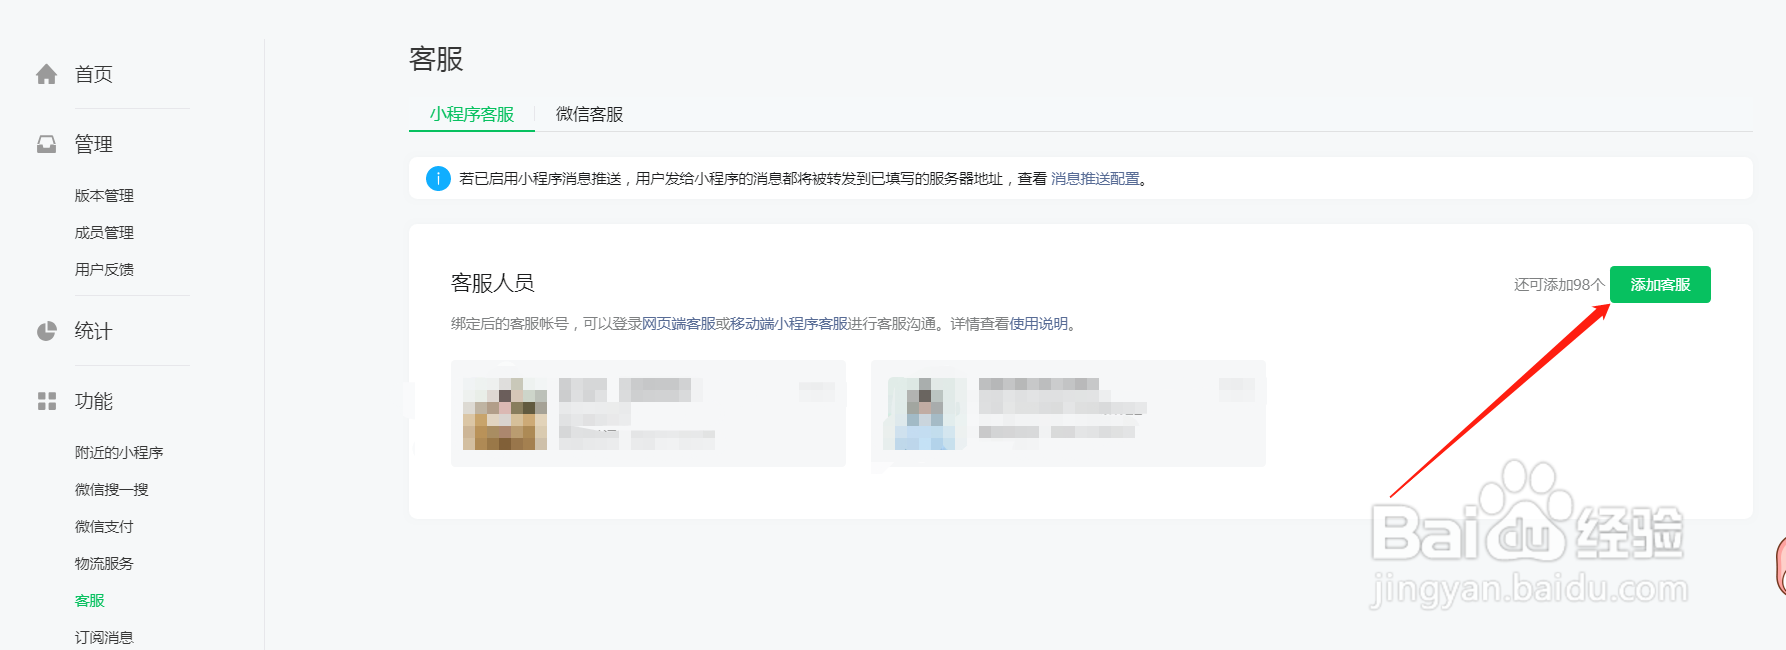Click the blue info icon in notice bar
The image size is (1786, 650).
tap(438, 178)
